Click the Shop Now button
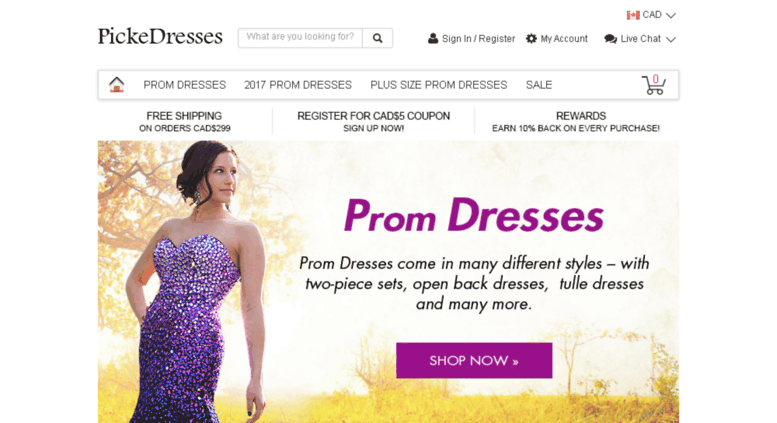Screen dimensions: 777x423 [x=474, y=361]
